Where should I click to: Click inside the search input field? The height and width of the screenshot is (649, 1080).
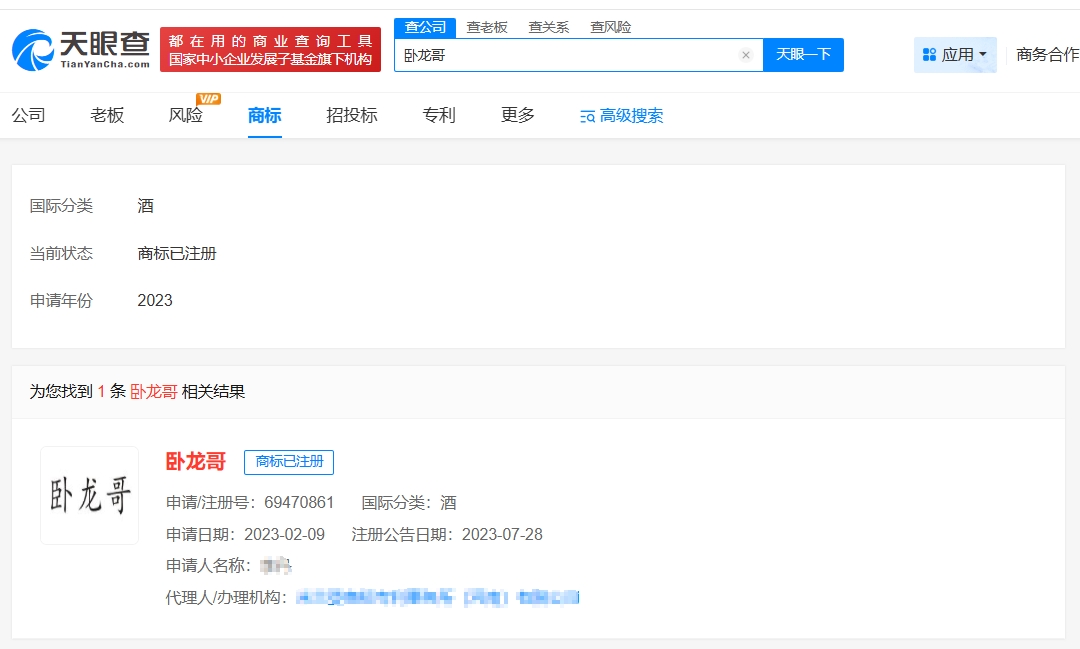565,55
